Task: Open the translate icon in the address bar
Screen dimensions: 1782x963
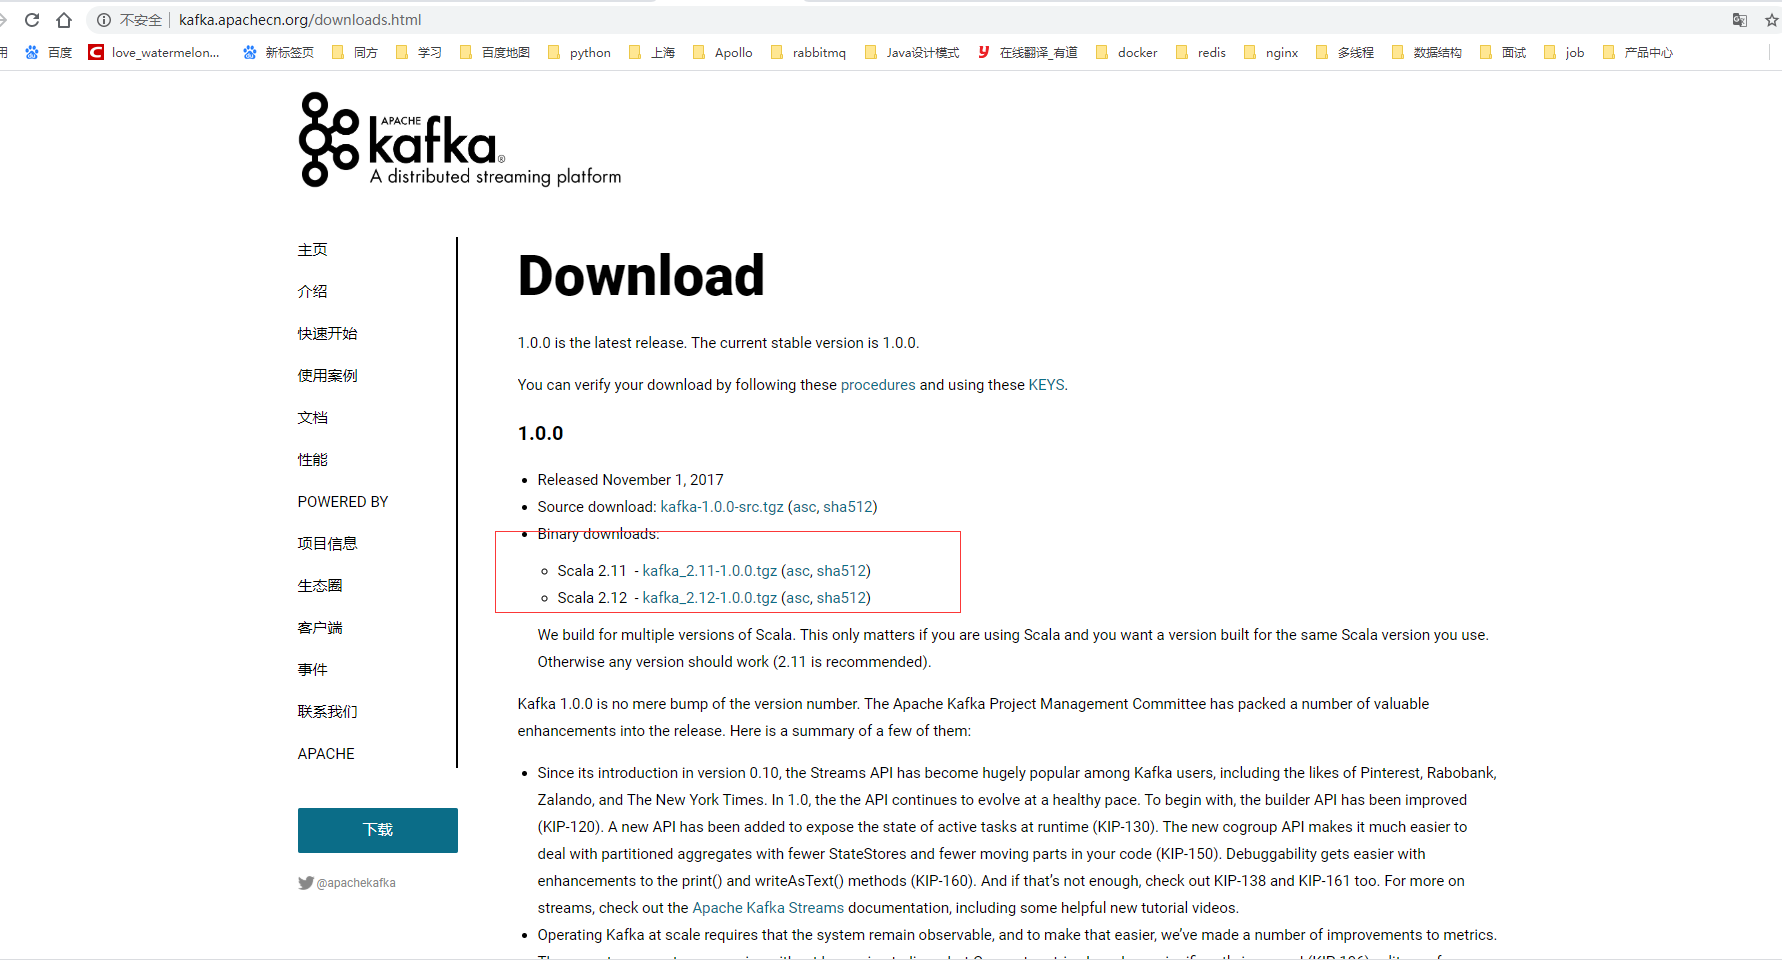Action: (x=1739, y=19)
